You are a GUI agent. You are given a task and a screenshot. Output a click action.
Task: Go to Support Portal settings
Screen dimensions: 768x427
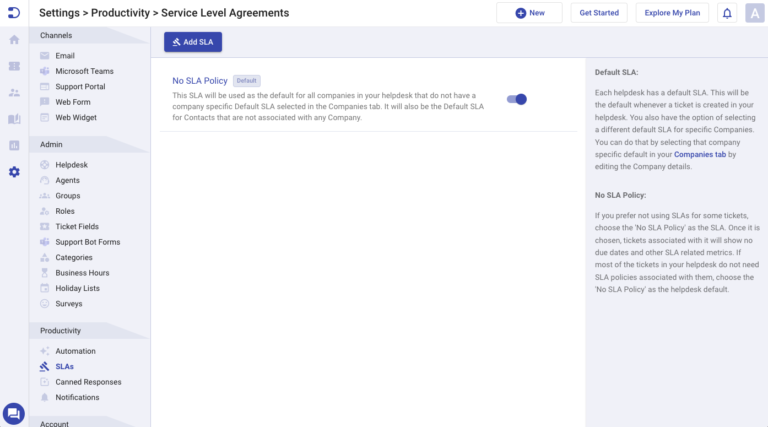(x=80, y=87)
